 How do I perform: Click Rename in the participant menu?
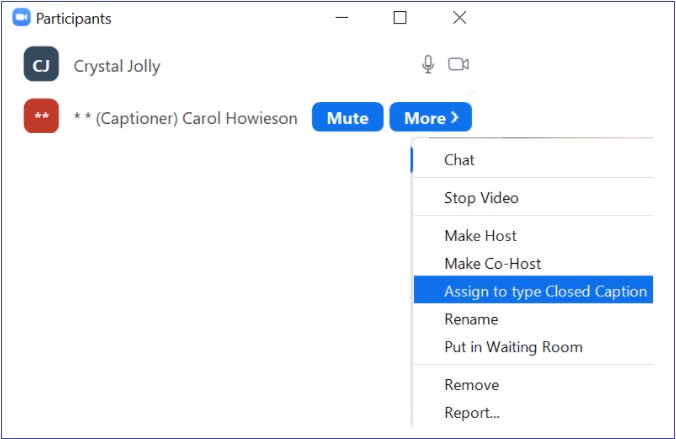[x=471, y=319]
